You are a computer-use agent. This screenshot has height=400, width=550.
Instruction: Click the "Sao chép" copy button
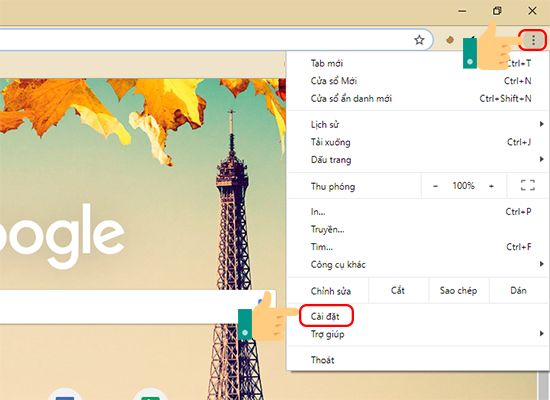(x=458, y=291)
